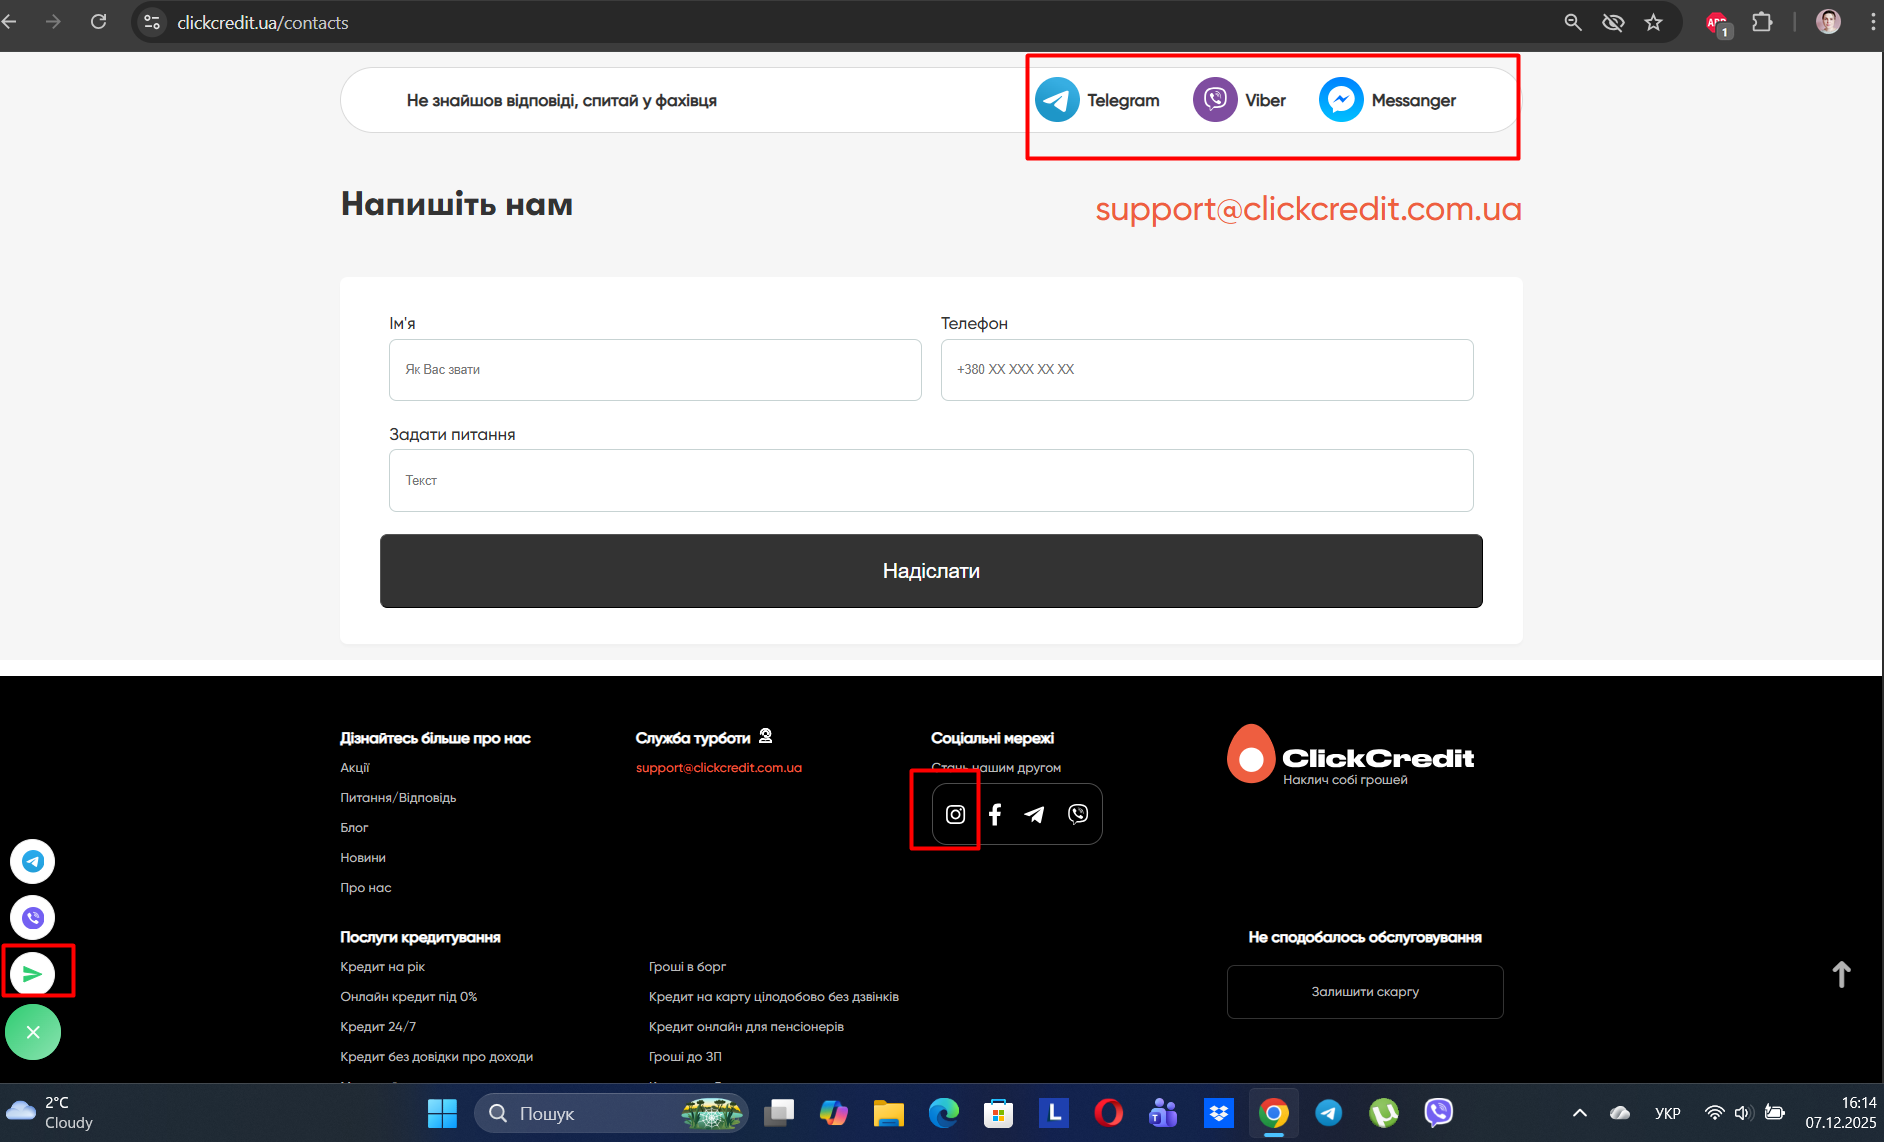Open the Новини footer link

click(x=363, y=858)
